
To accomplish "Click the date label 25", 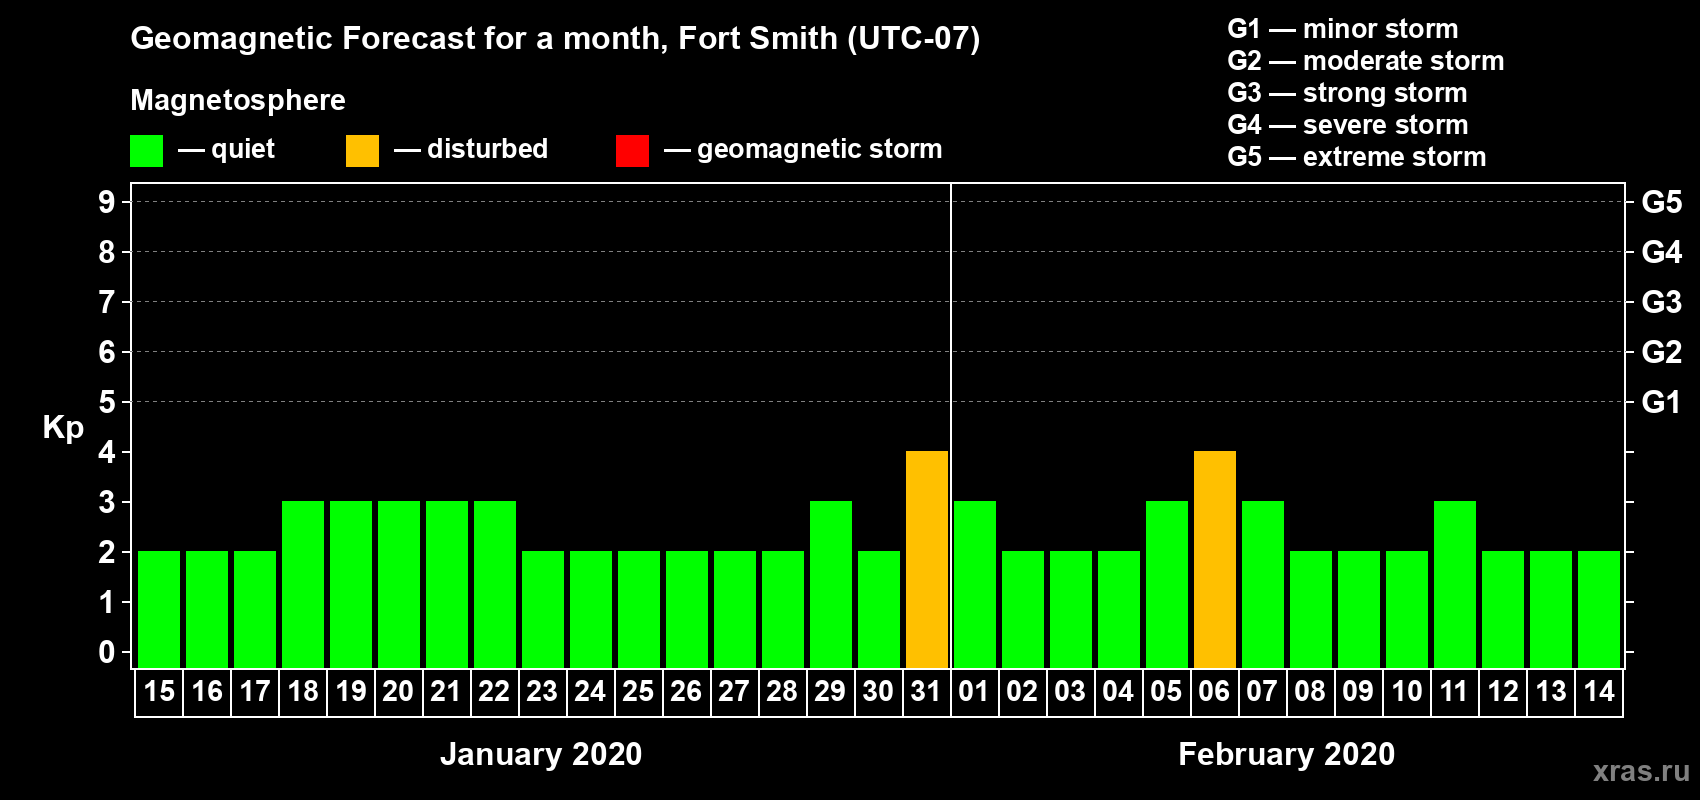I will (x=638, y=692).
